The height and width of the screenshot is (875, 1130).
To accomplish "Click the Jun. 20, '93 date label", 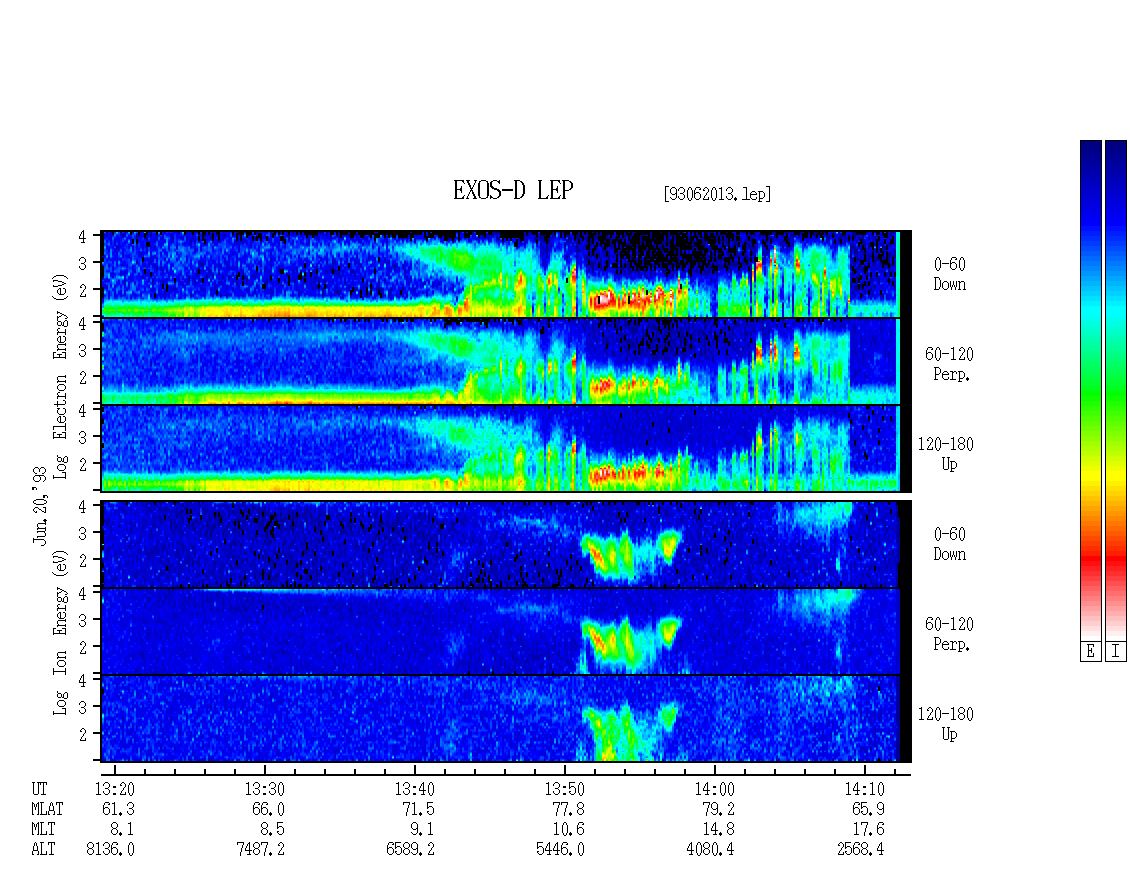I will [x=40, y=505].
